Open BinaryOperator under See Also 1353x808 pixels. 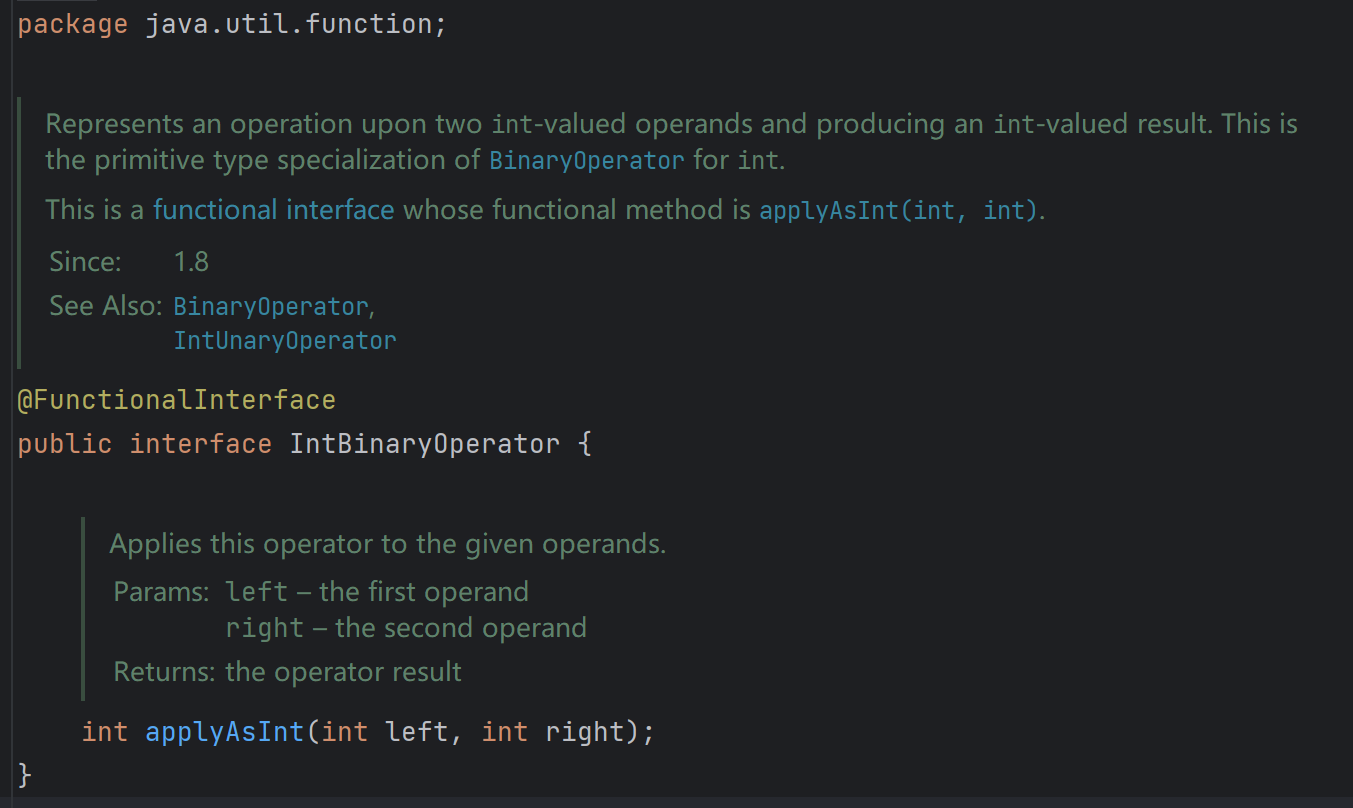click(271, 306)
